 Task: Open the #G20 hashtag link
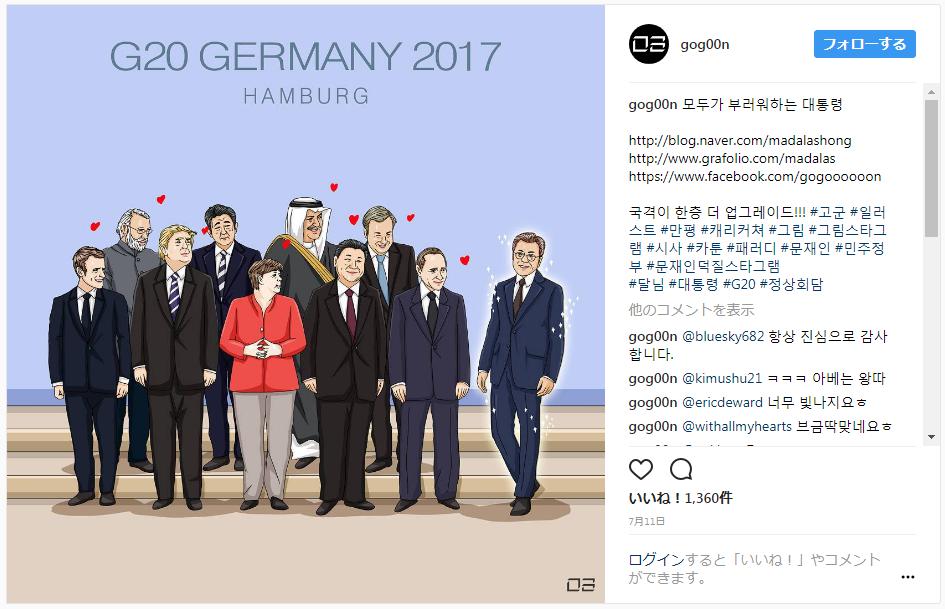tap(739, 284)
